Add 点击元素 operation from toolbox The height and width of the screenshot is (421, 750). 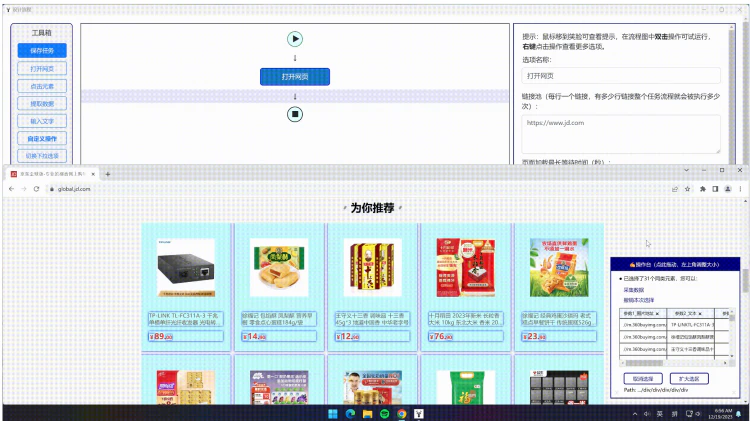(x=42, y=86)
